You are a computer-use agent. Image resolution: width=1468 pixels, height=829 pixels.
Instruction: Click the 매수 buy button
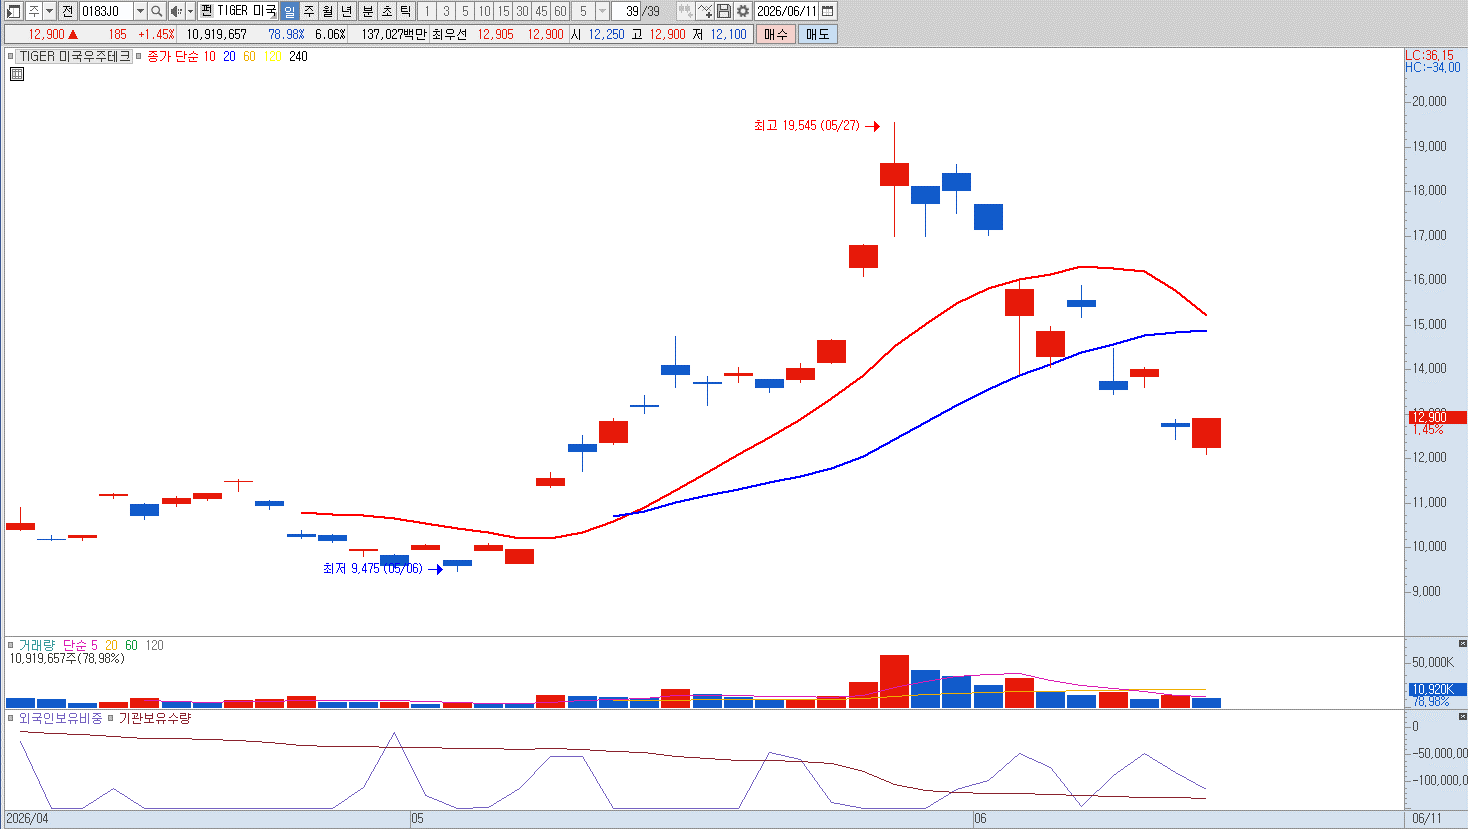click(775, 34)
